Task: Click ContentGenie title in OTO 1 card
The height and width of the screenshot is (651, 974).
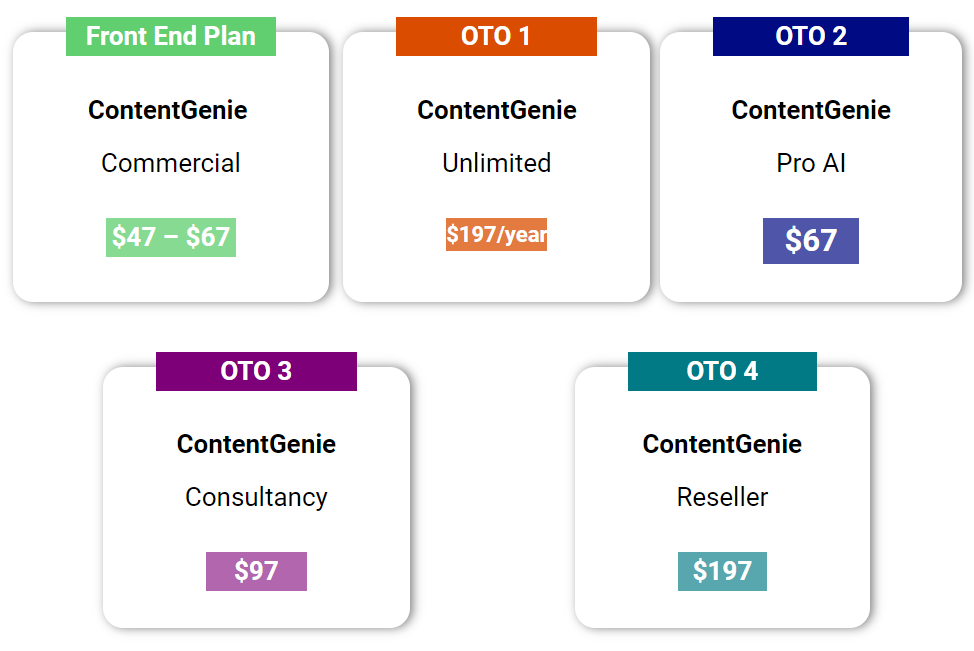Action: pyautogui.click(x=497, y=111)
